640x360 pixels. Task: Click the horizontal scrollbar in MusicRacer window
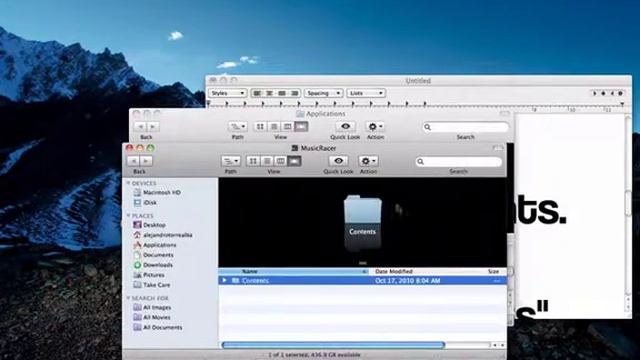(333, 345)
